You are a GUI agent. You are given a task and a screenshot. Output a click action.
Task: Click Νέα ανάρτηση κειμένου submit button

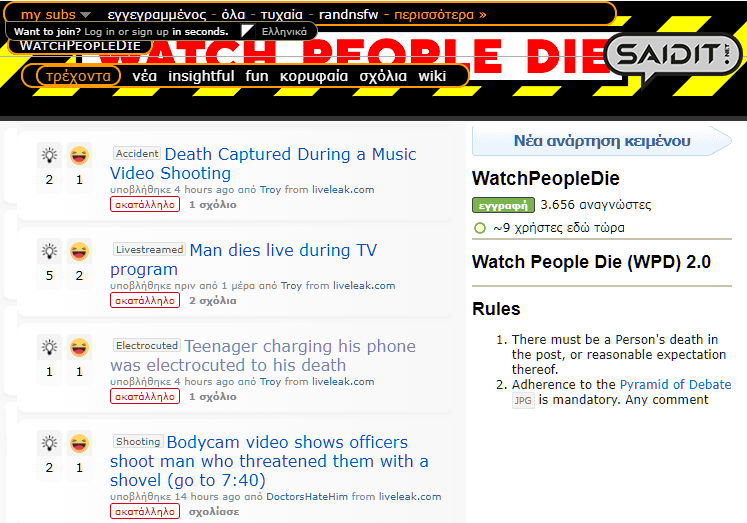[x=602, y=141]
